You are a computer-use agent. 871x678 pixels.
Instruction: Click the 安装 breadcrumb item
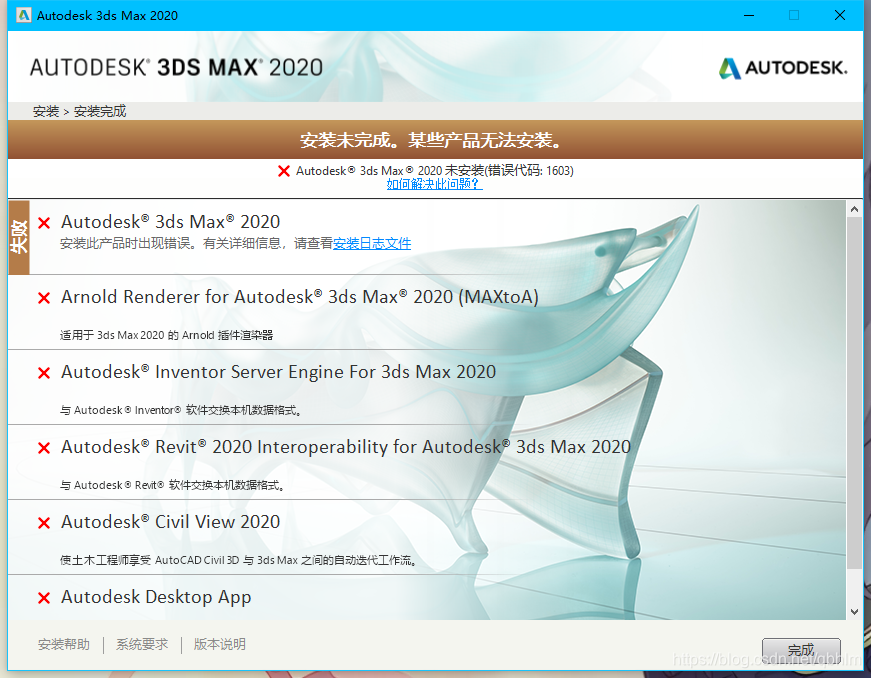pos(46,111)
